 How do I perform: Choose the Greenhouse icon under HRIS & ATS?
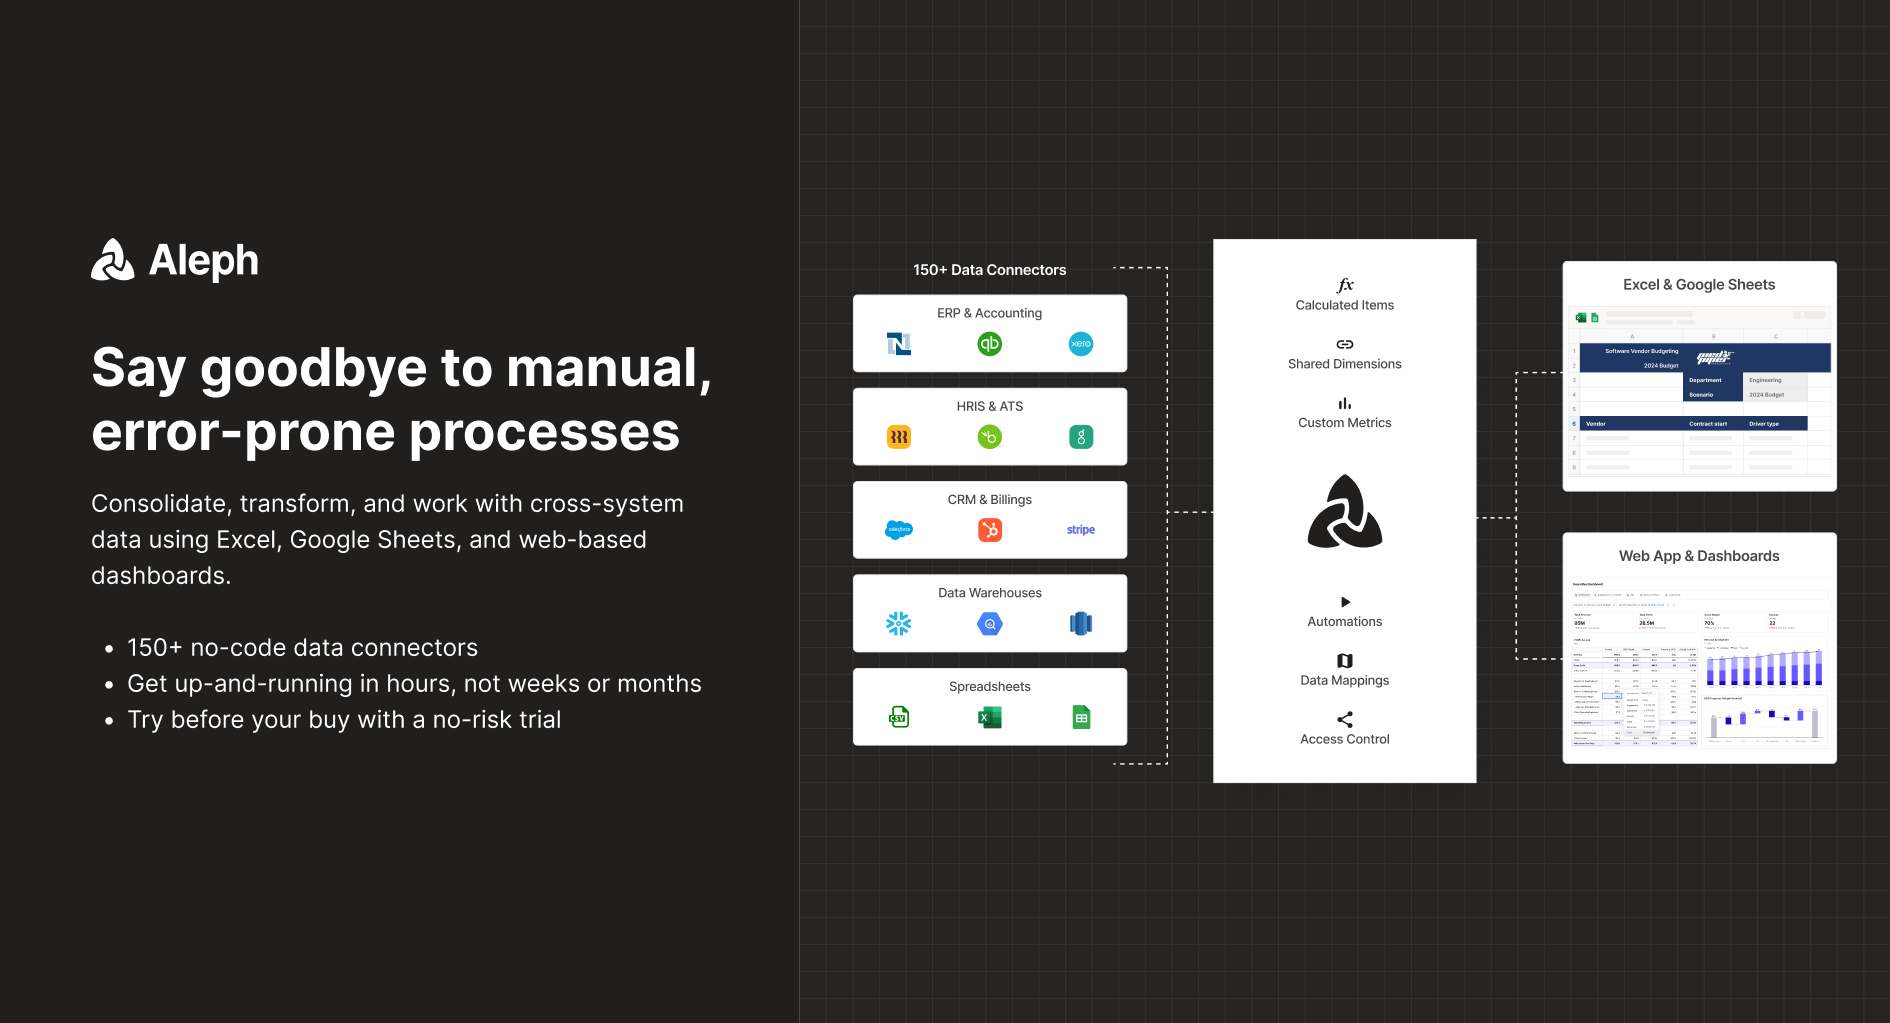pyautogui.click(x=1081, y=437)
